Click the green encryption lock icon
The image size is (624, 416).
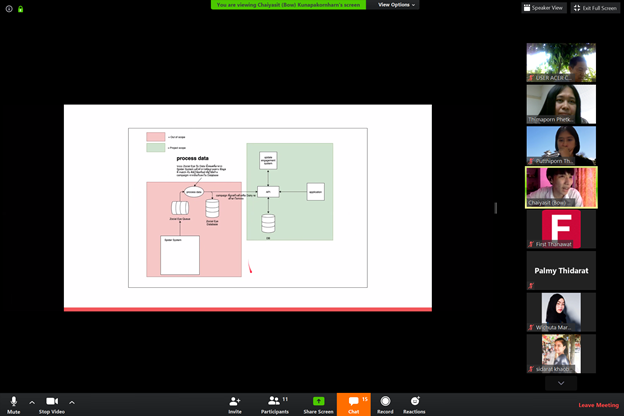pyautogui.click(x=7, y=8)
